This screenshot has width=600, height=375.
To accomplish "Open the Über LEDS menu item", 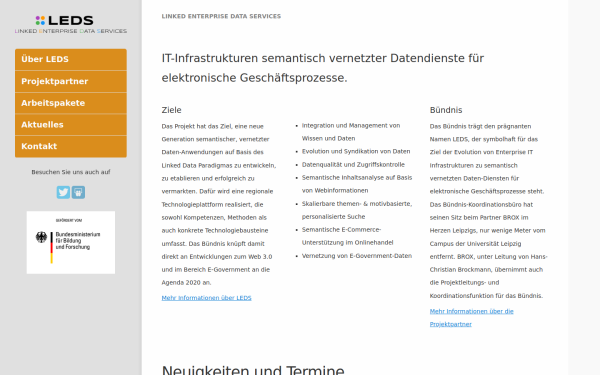I will pos(71,59).
